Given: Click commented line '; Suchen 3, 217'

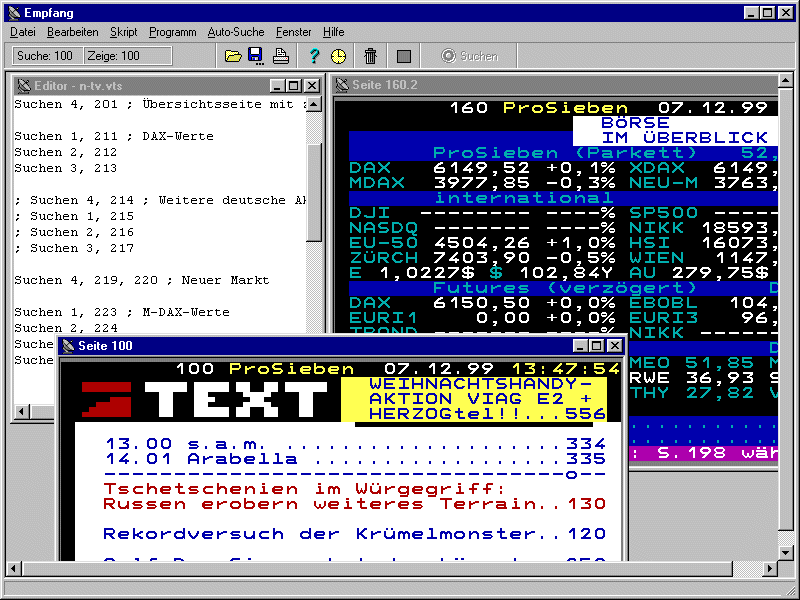Looking at the screenshot, I should 73,248.
